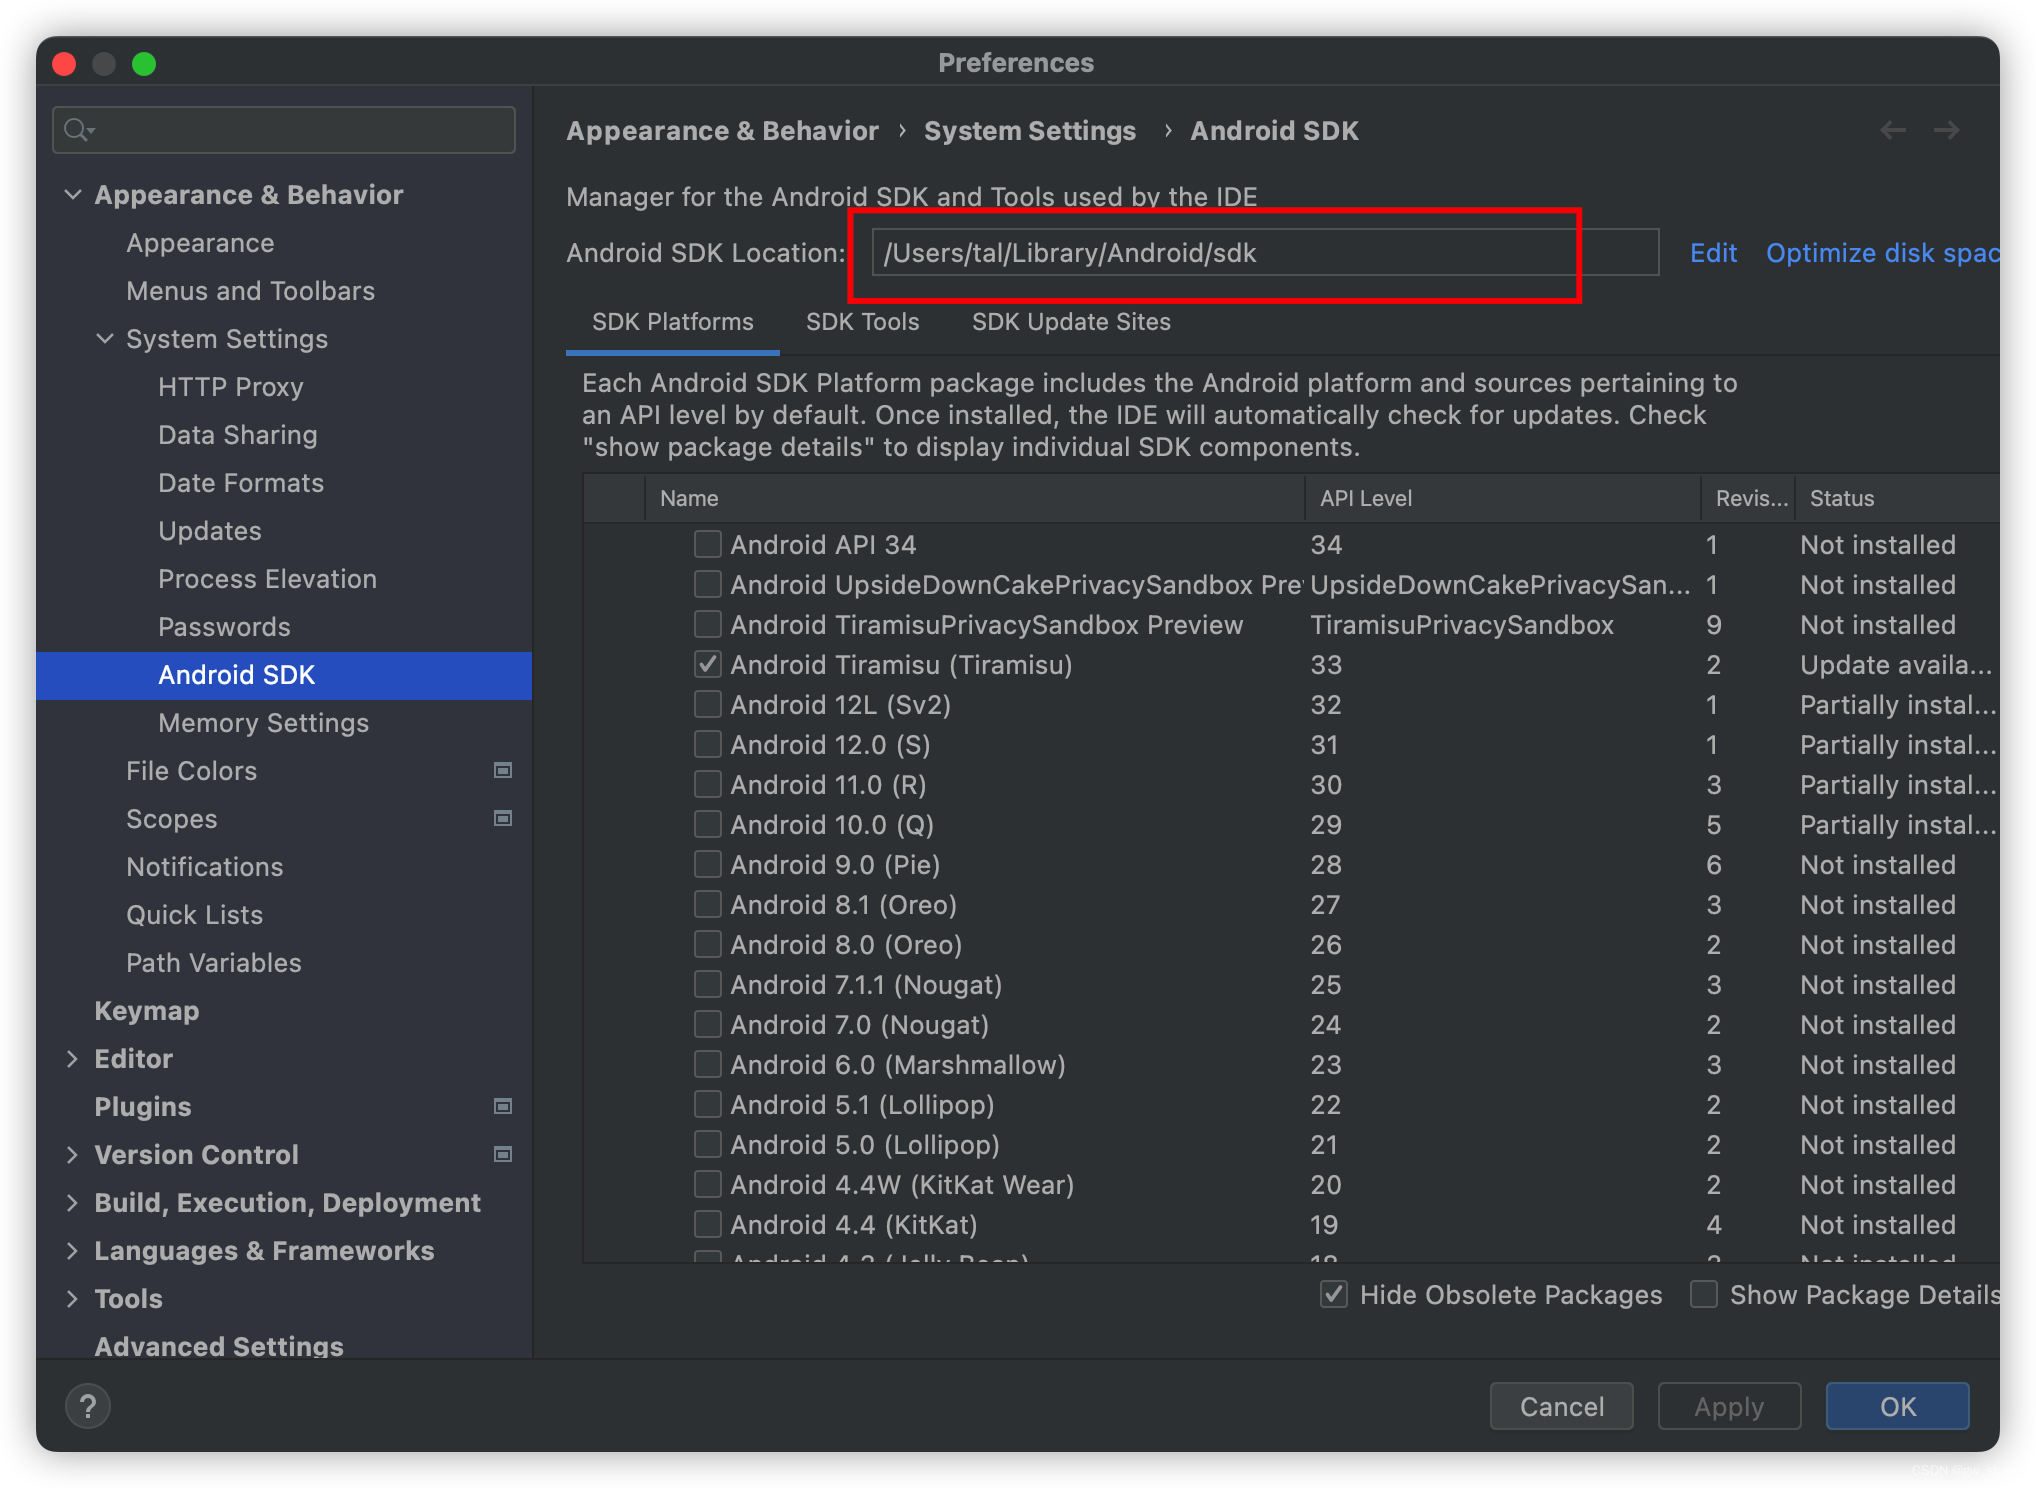The image size is (2036, 1488).
Task: Click project-level icon beside File Colors
Action: point(503,770)
